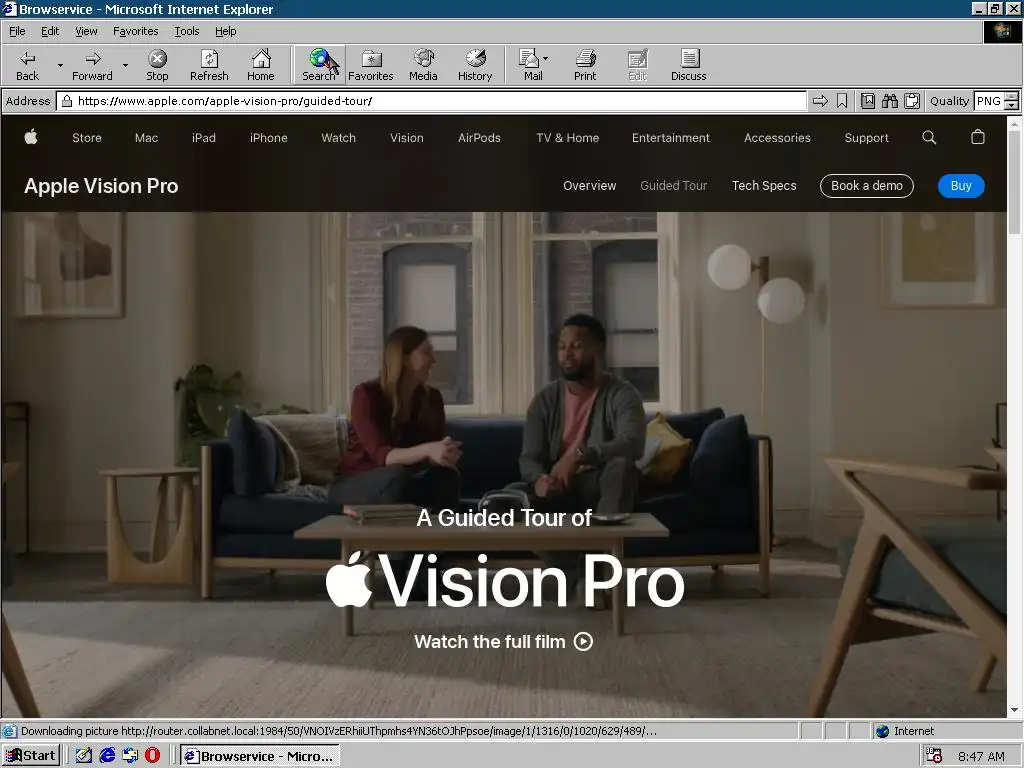
Task: Click the Book a demo button
Action: 867,185
